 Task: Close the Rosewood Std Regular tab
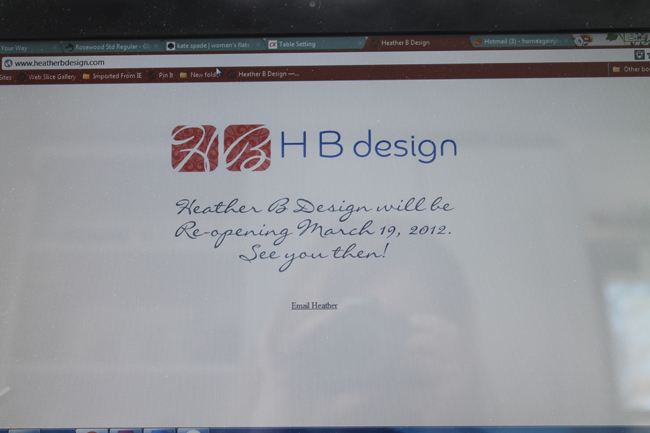coord(156,46)
